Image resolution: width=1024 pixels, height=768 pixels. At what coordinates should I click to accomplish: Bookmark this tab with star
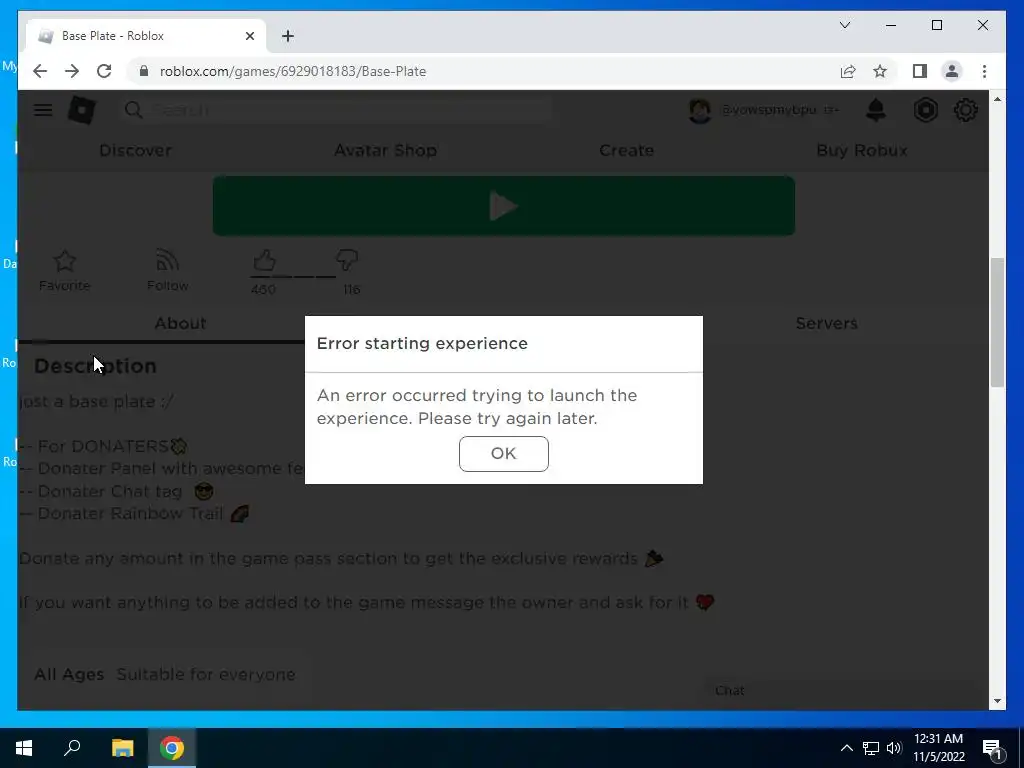click(880, 71)
